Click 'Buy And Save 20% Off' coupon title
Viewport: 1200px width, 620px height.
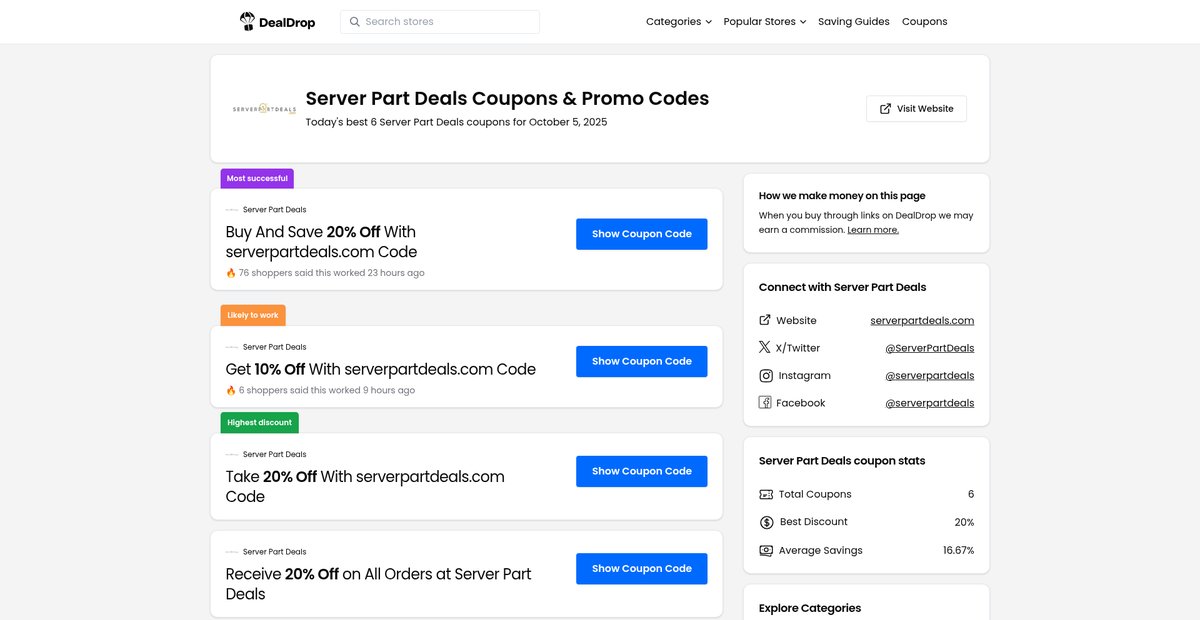pyautogui.click(x=322, y=242)
